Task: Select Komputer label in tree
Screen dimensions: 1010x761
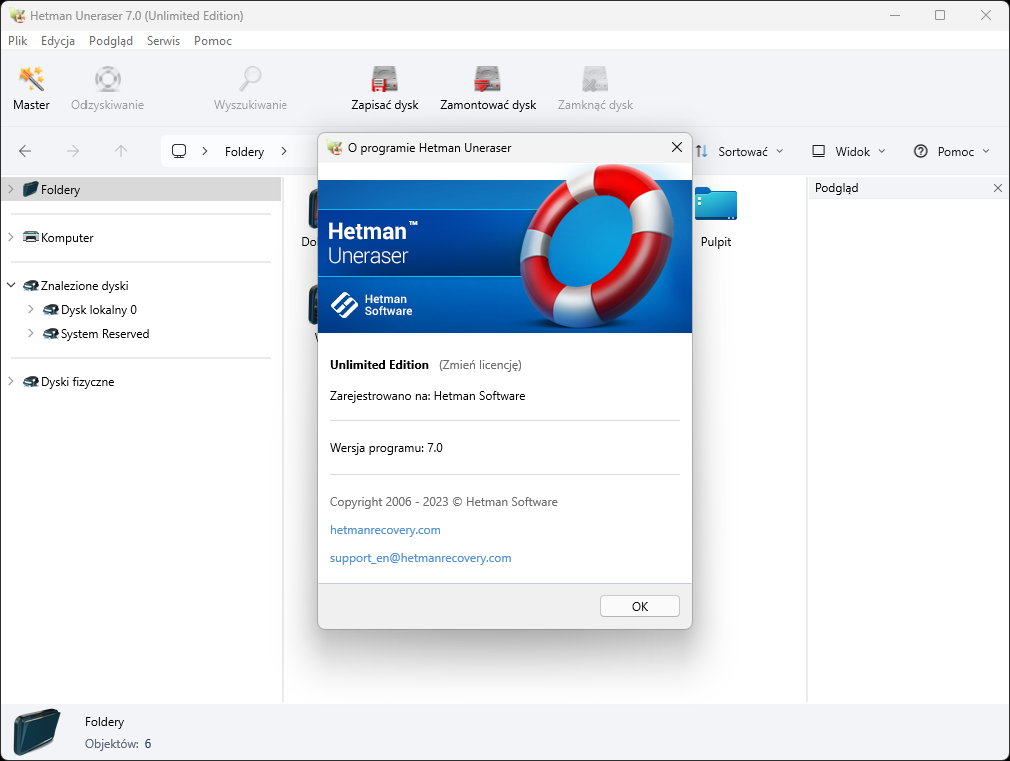Action: (x=67, y=238)
